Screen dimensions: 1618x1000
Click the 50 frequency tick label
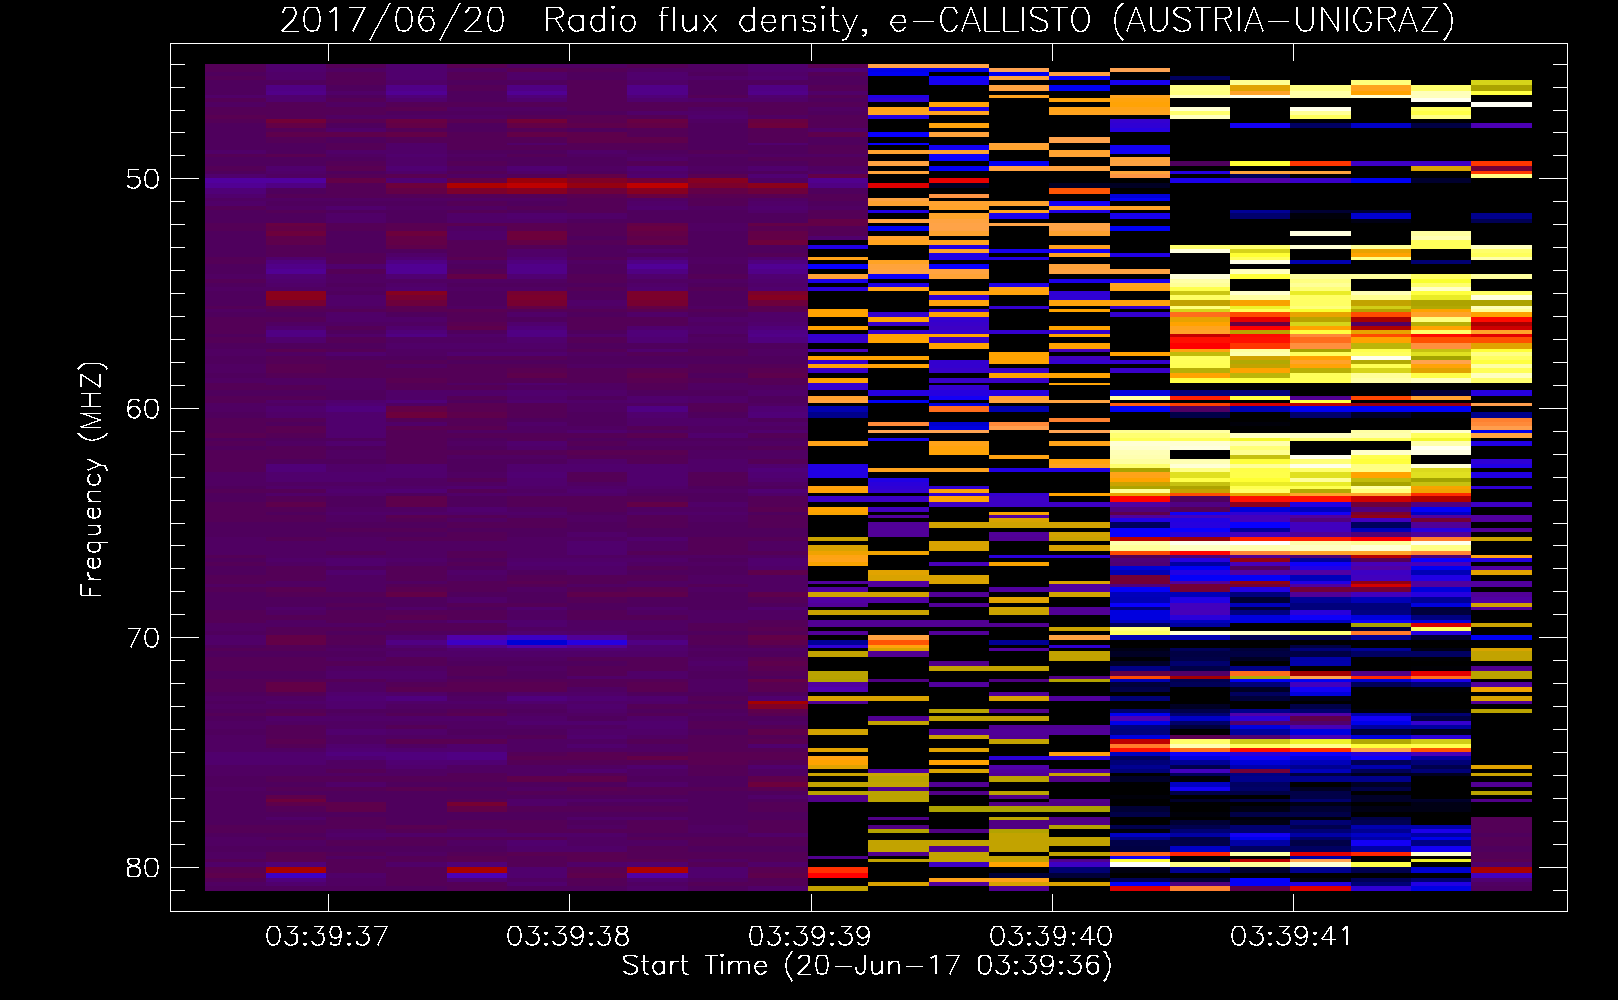[143, 179]
